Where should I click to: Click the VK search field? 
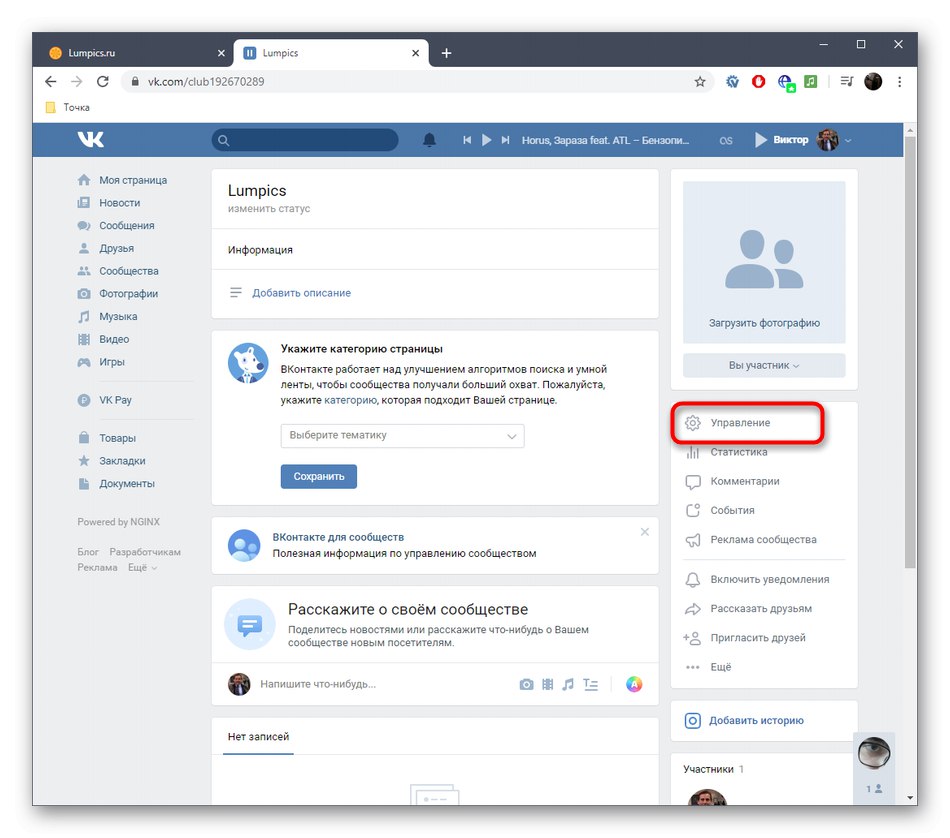pos(305,140)
